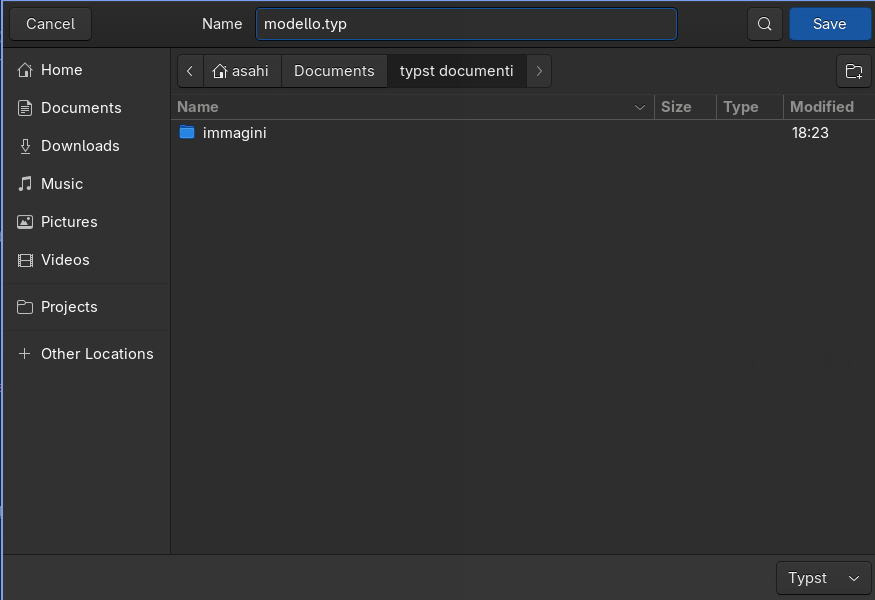
Task: Open the Music sidebar location
Action: point(86,184)
